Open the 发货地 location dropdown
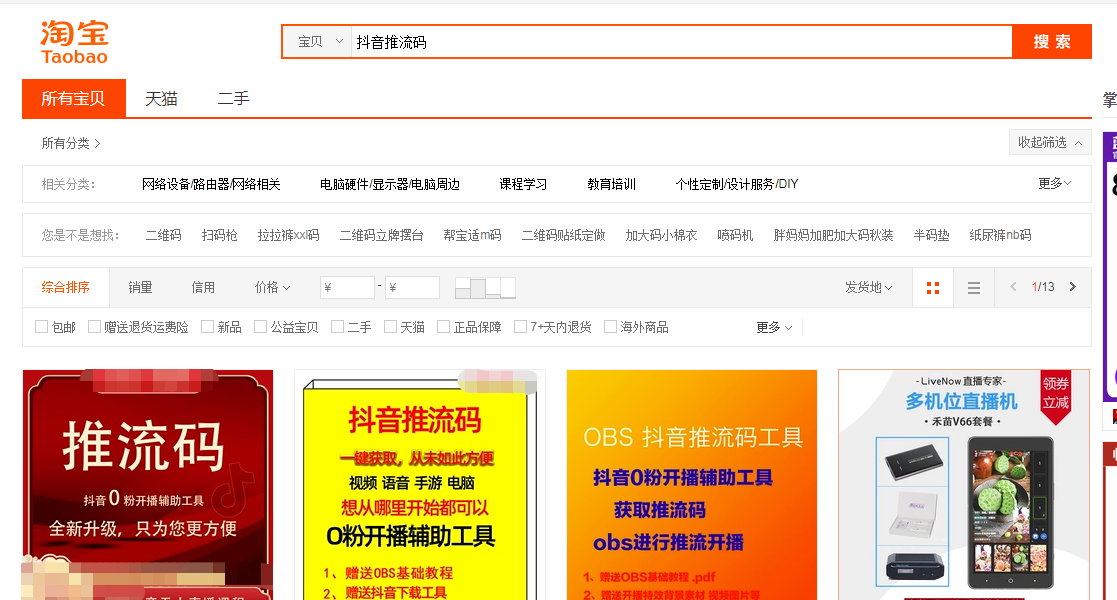 click(868, 287)
